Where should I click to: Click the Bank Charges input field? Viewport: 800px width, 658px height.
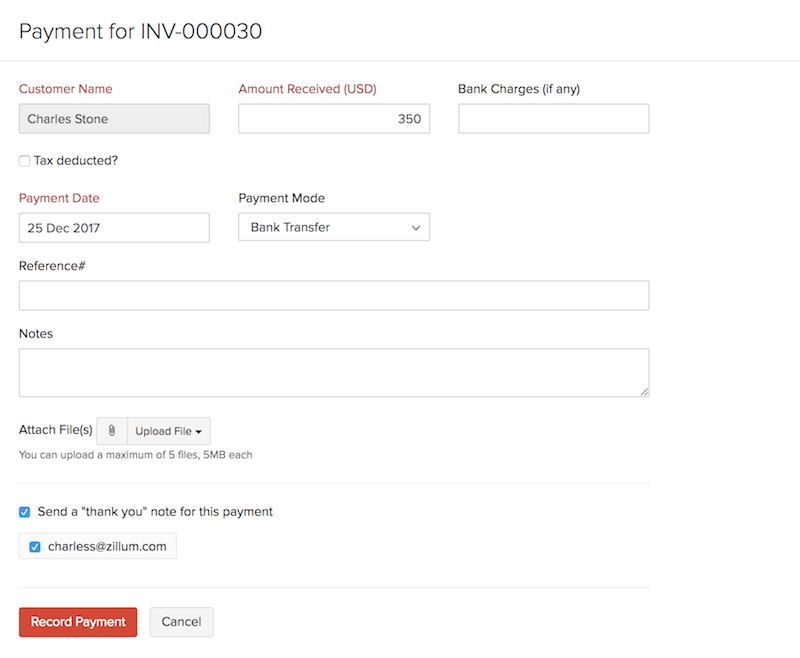pos(553,118)
